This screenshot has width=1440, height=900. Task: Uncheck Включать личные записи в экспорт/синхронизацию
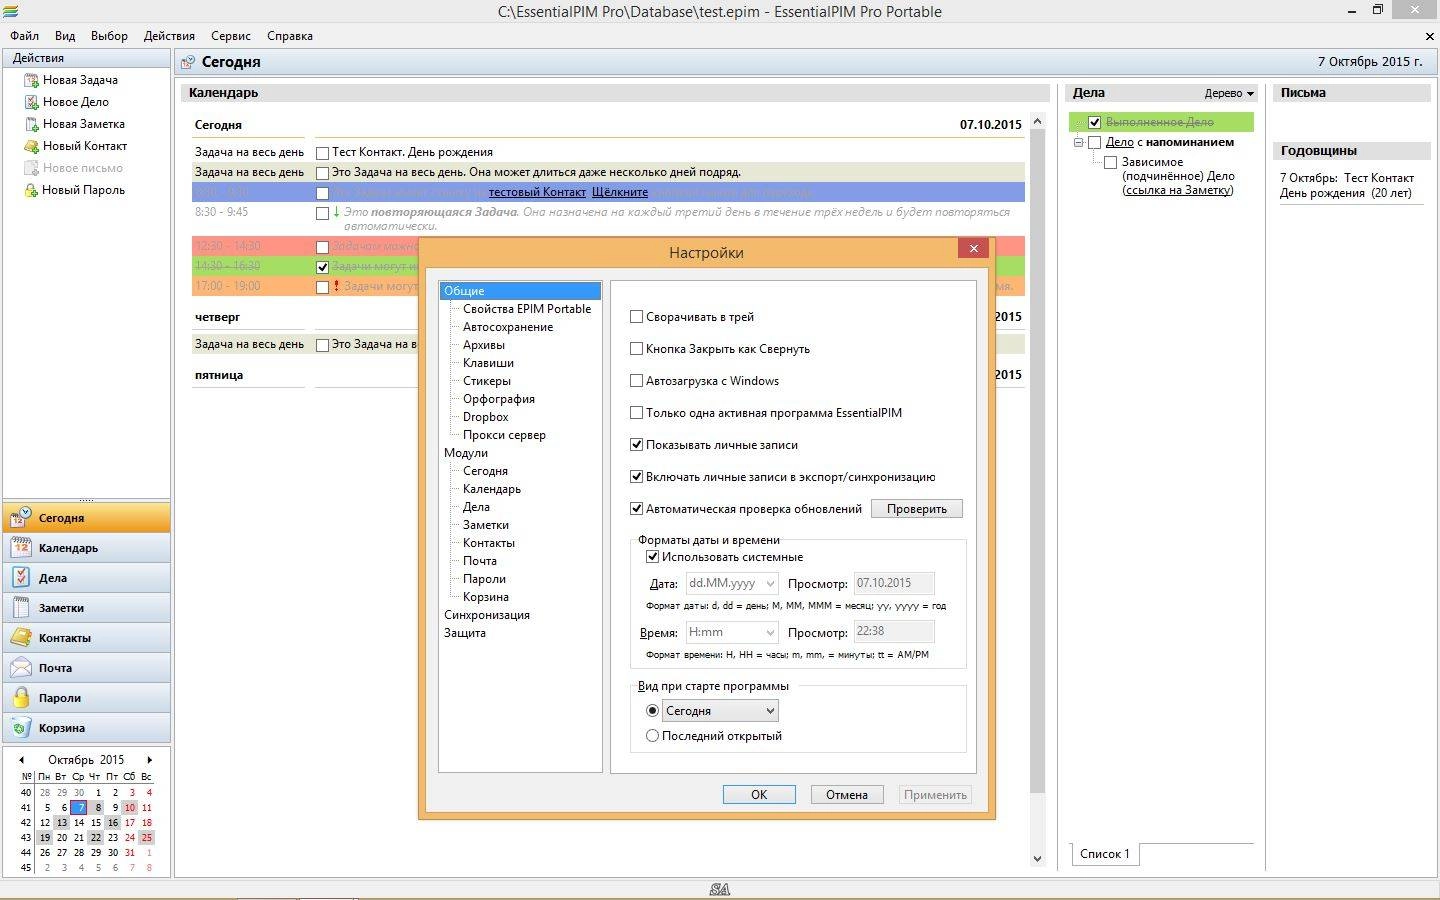coord(636,477)
